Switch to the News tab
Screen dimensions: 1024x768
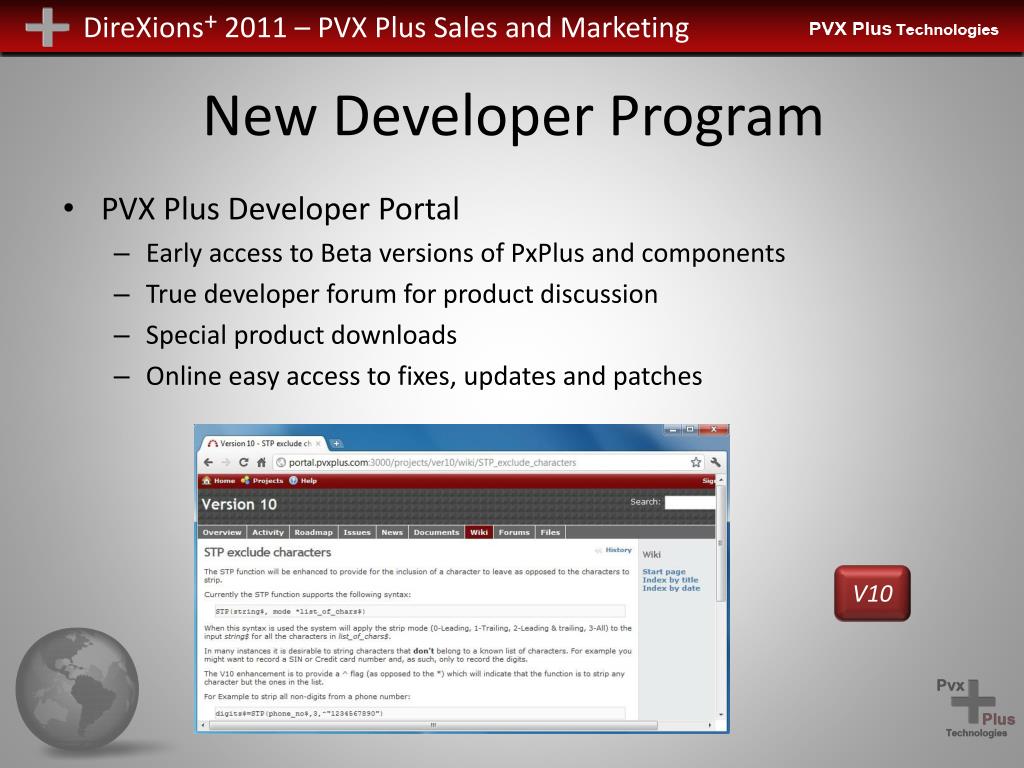[x=392, y=532]
